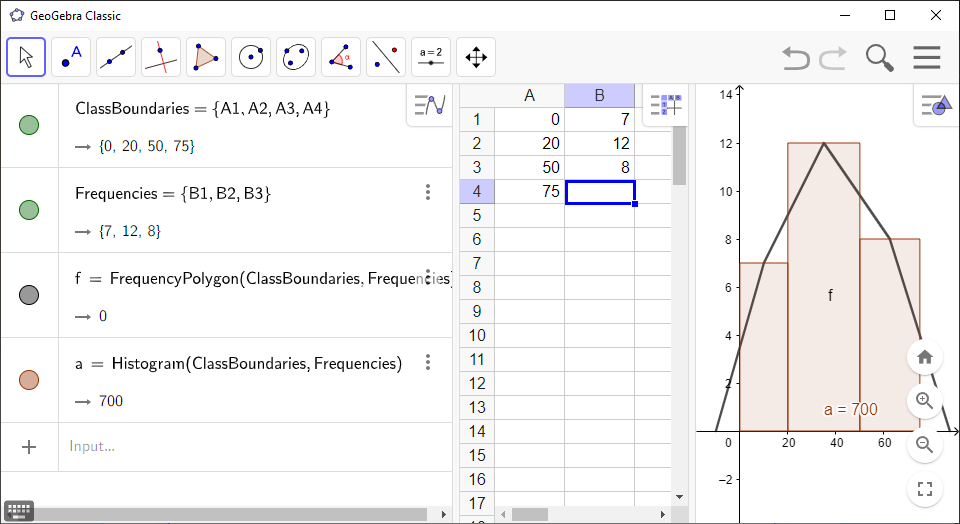Click the algebra Input field
The width and height of the screenshot is (960, 524).
250,446
